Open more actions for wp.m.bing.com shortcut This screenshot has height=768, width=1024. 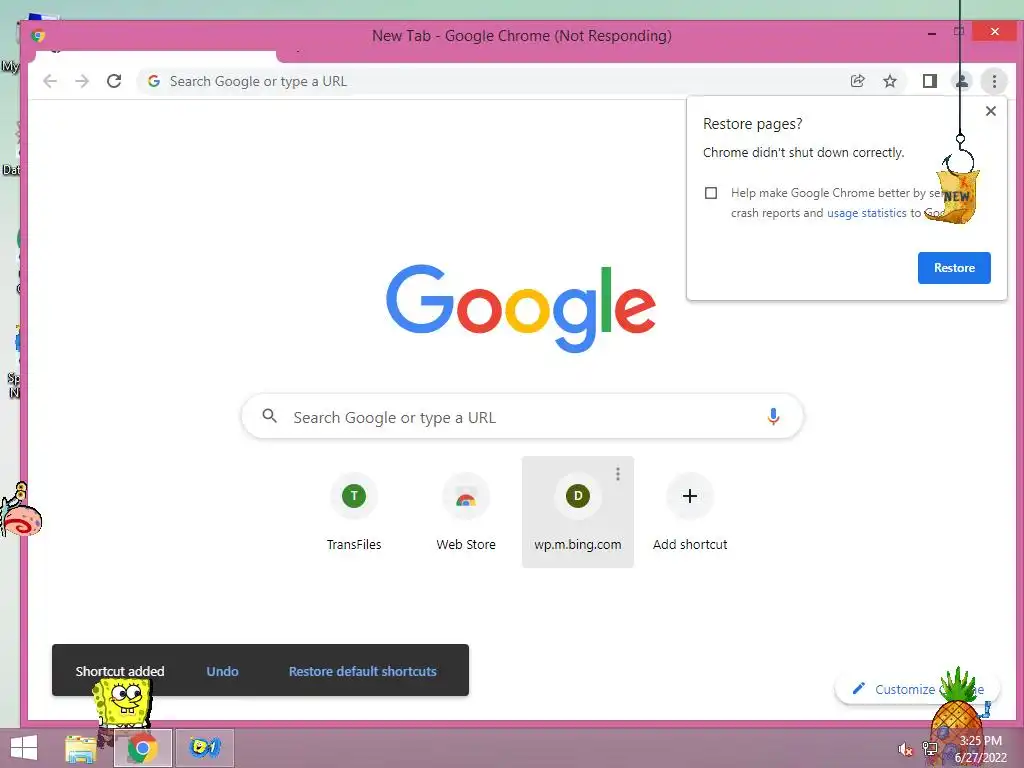618,473
